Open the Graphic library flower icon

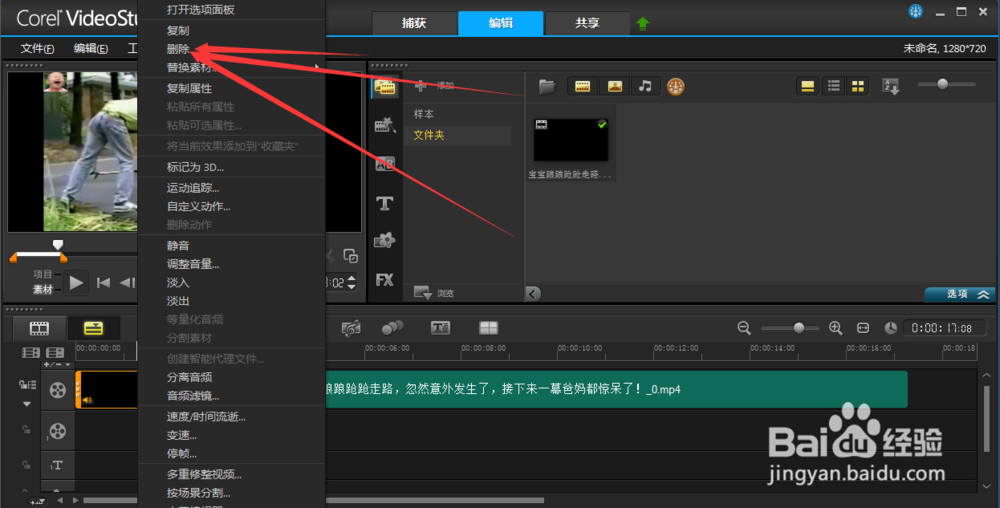point(385,241)
